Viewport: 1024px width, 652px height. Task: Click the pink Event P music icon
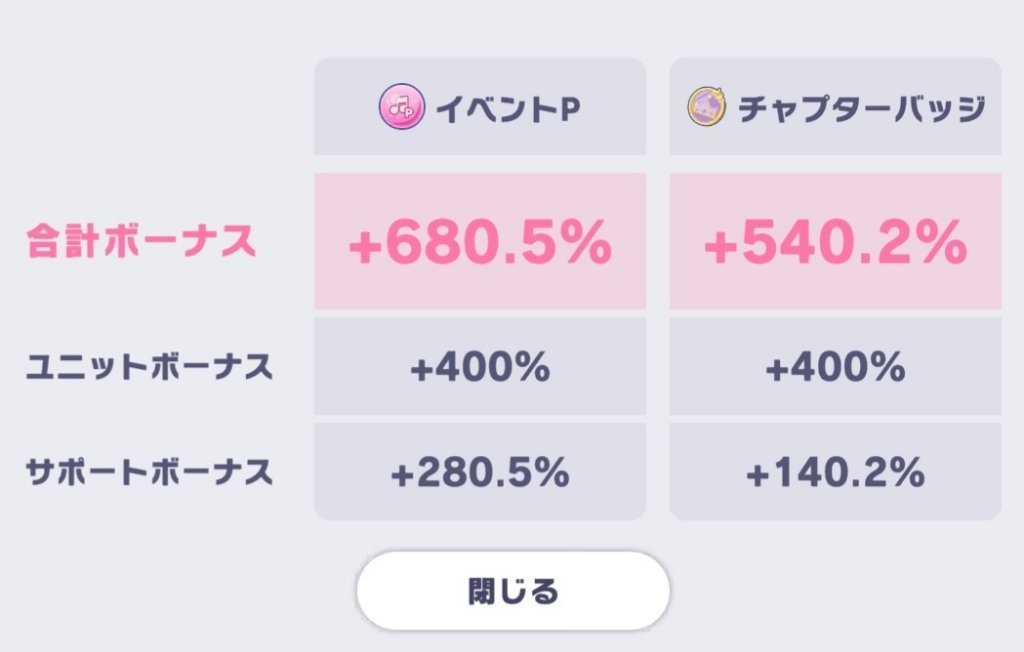(402, 106)
